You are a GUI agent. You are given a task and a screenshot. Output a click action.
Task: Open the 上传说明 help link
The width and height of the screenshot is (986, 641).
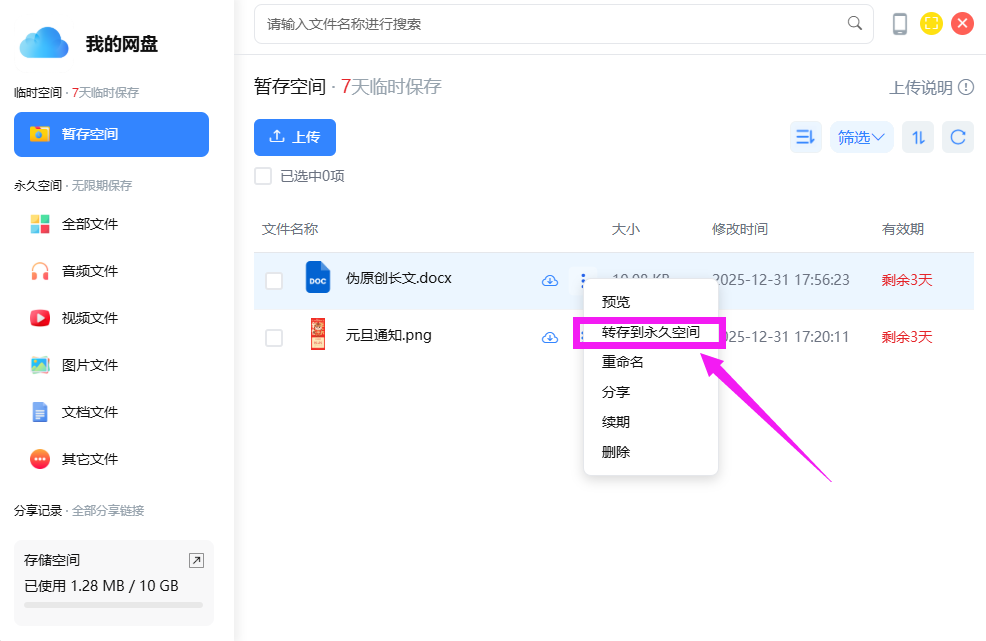coord(931,88)
